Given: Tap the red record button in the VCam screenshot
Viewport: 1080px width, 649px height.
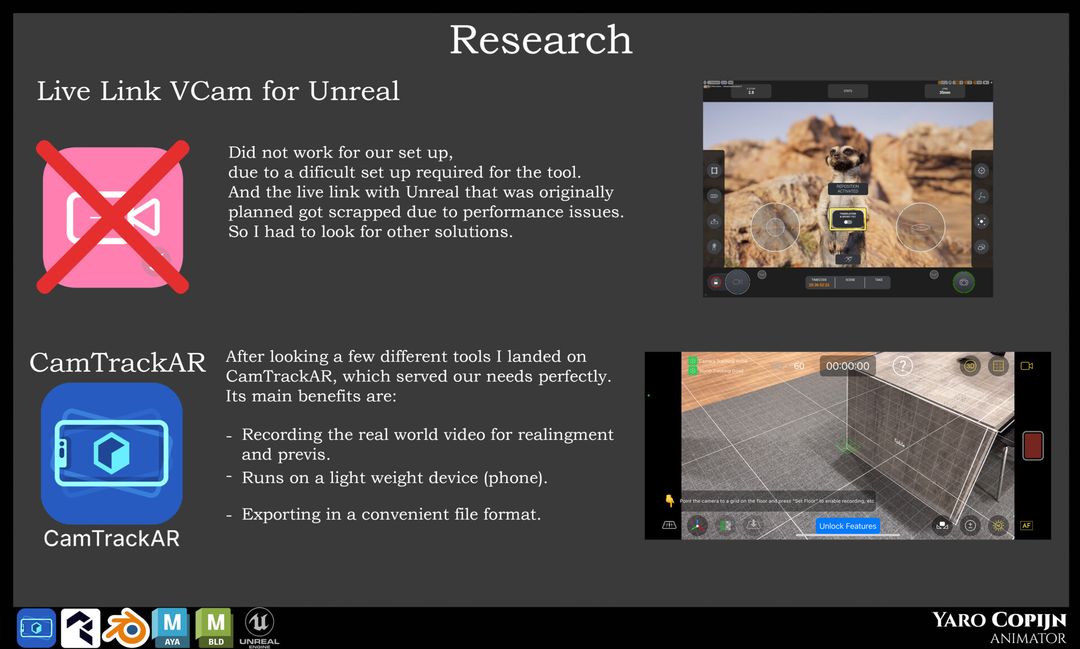Looking at the screenshot, I should (716, 282).
